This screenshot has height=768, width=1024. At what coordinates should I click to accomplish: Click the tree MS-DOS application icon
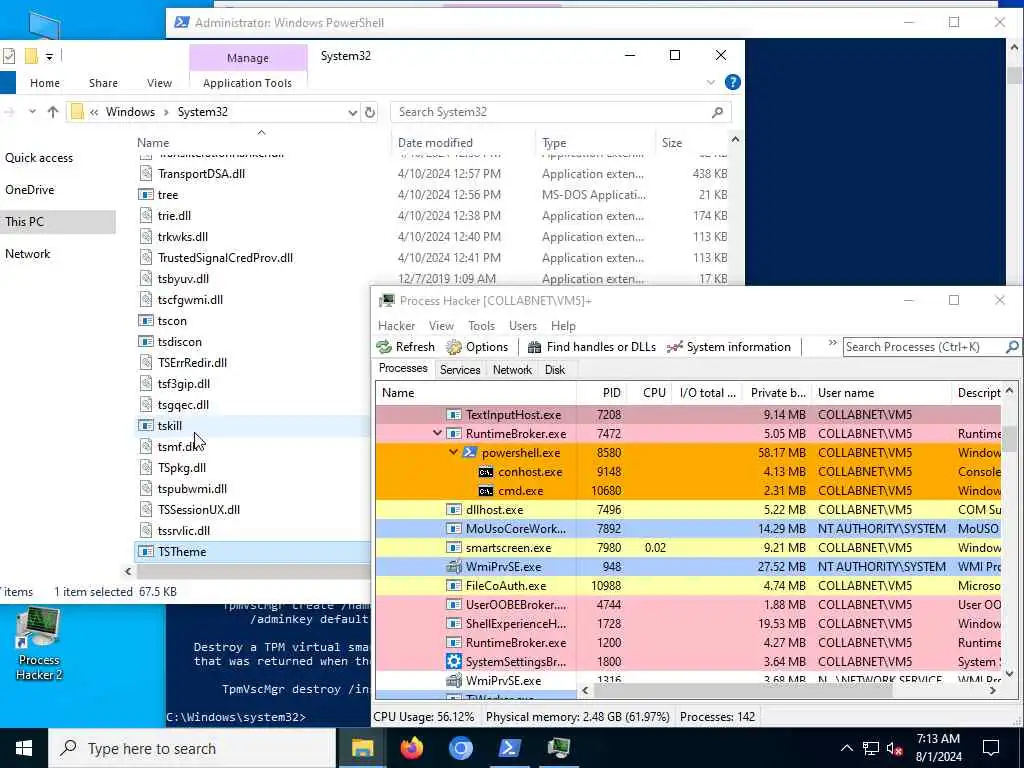(146, 195)
